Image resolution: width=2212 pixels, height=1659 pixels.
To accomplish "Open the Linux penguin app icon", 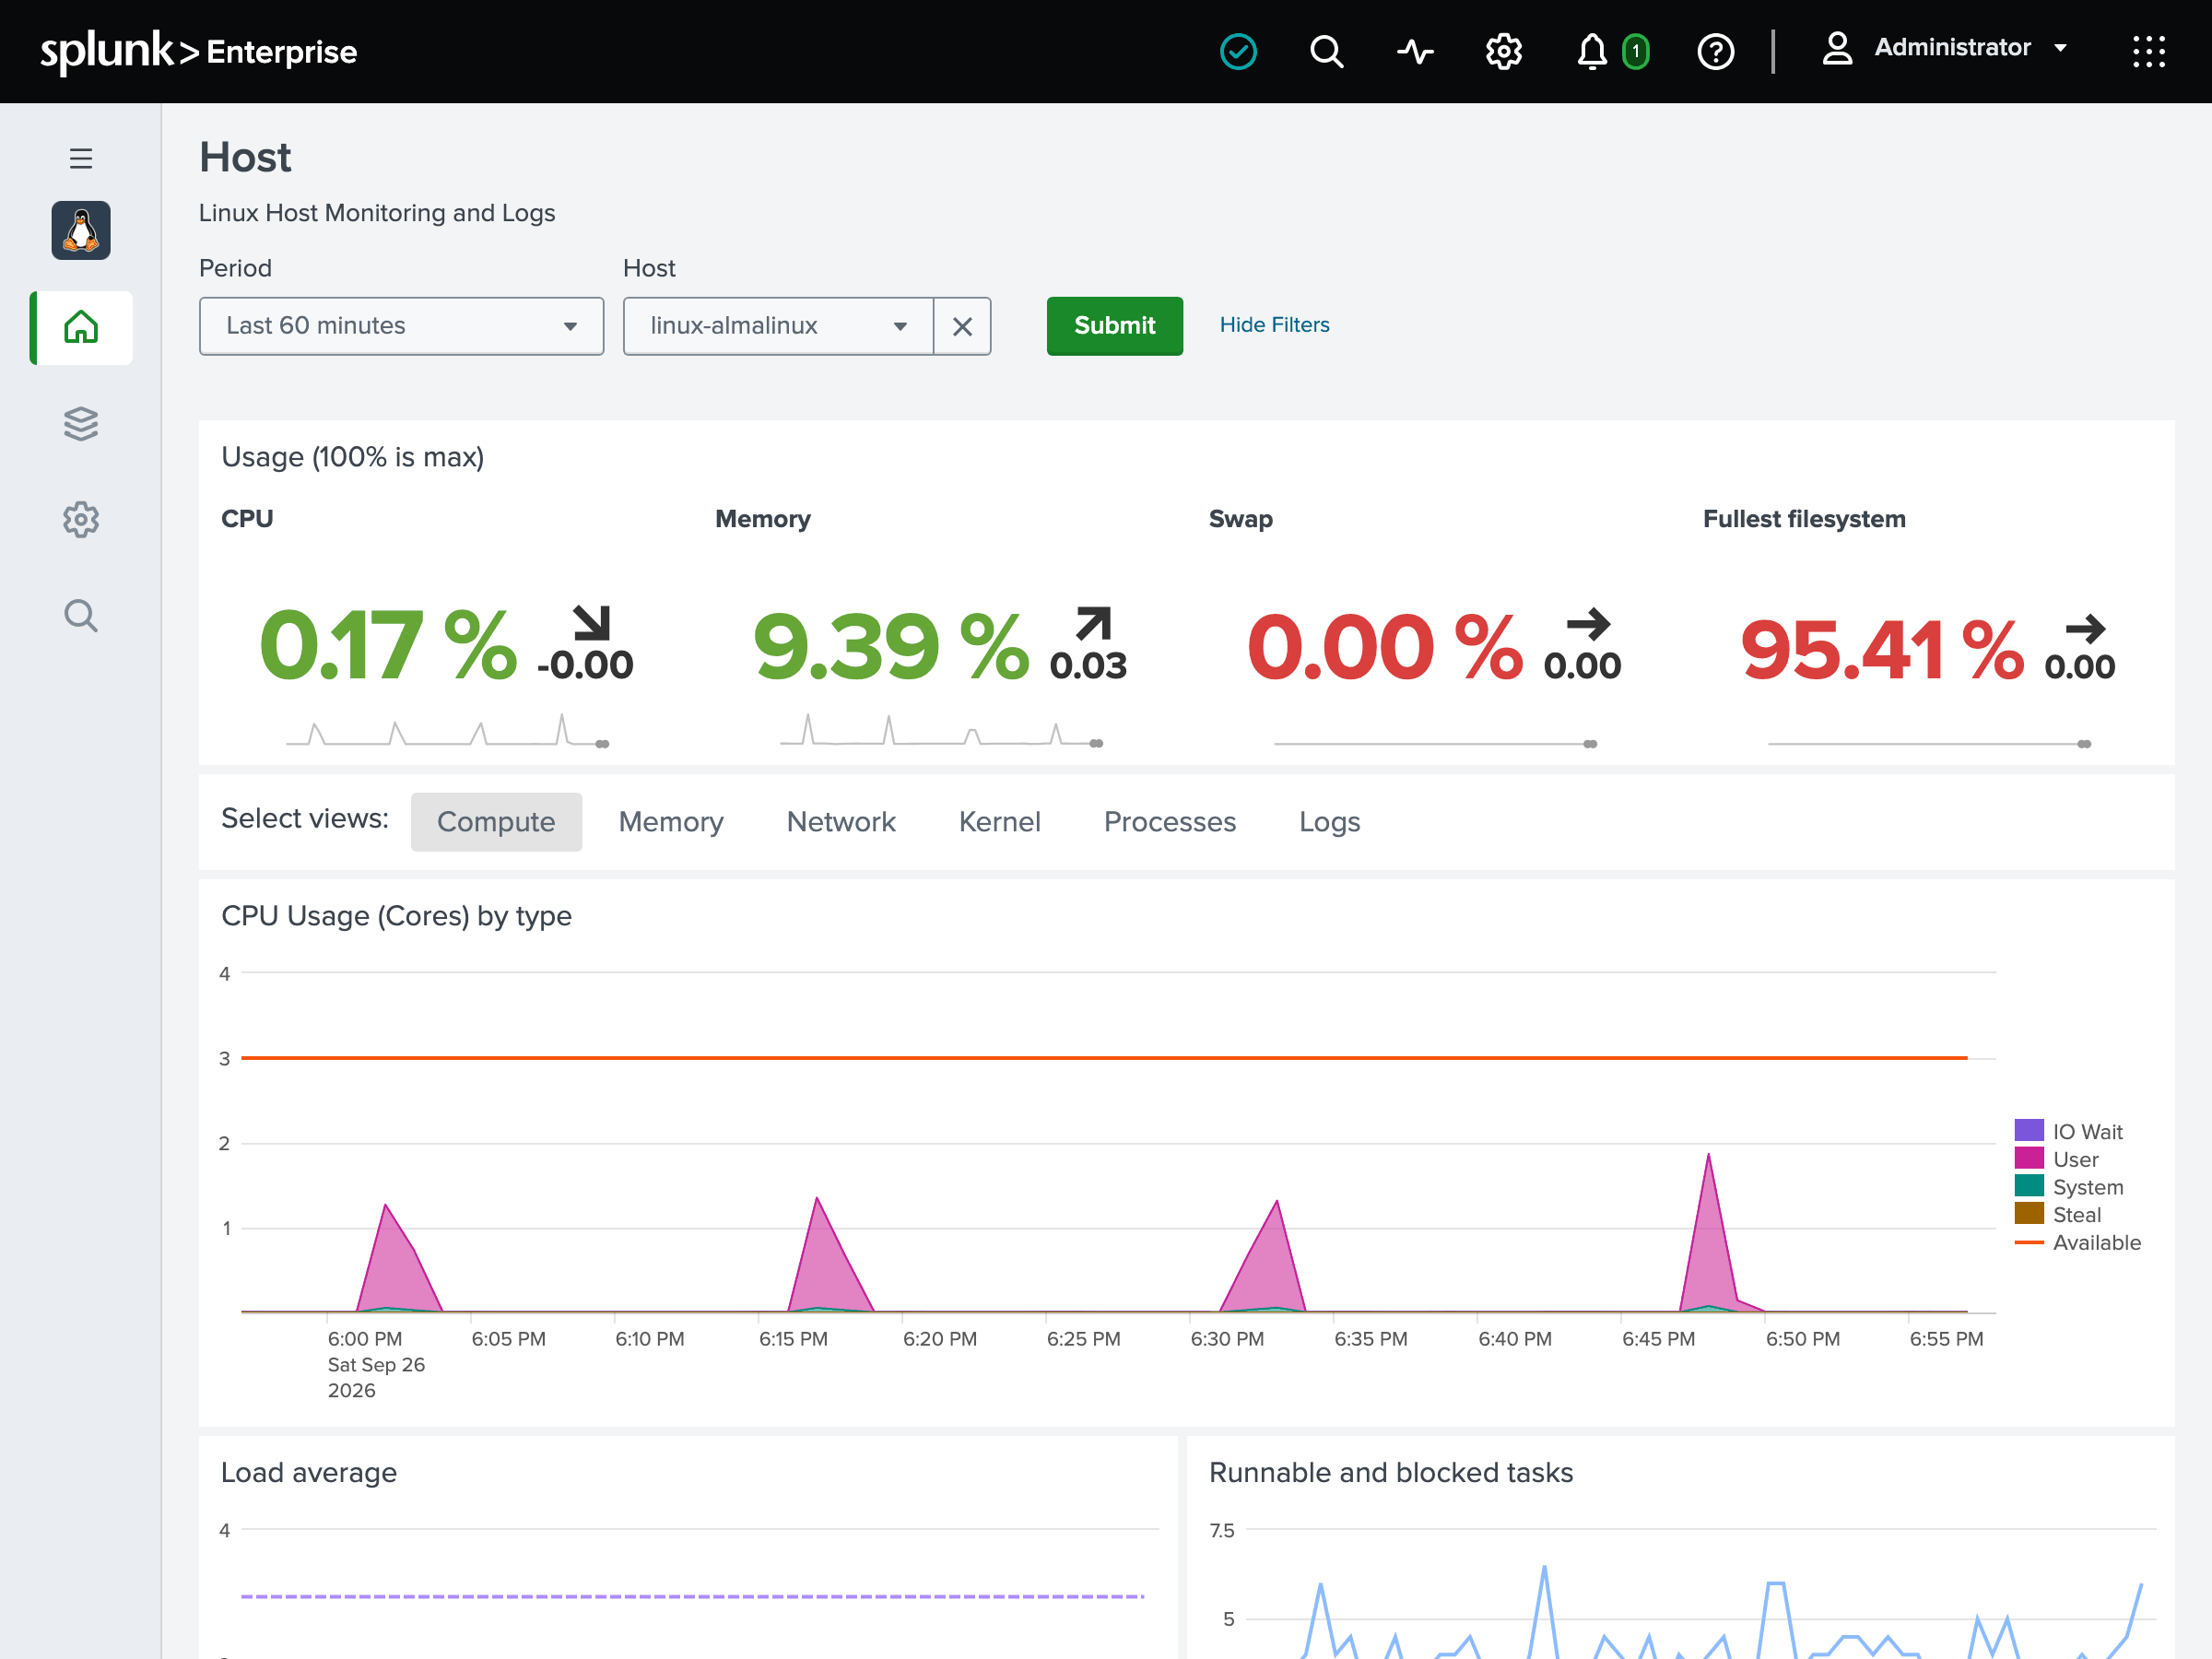I will (x=81, y=230).
